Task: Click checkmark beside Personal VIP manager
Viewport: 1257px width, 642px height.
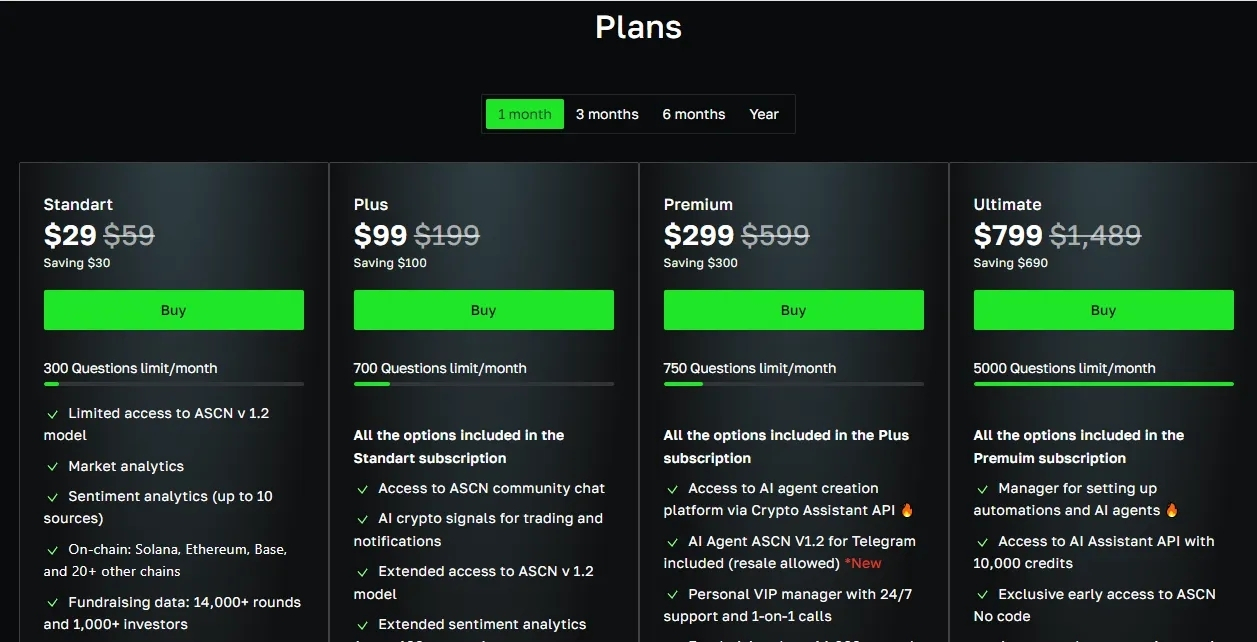Action: 672,595
